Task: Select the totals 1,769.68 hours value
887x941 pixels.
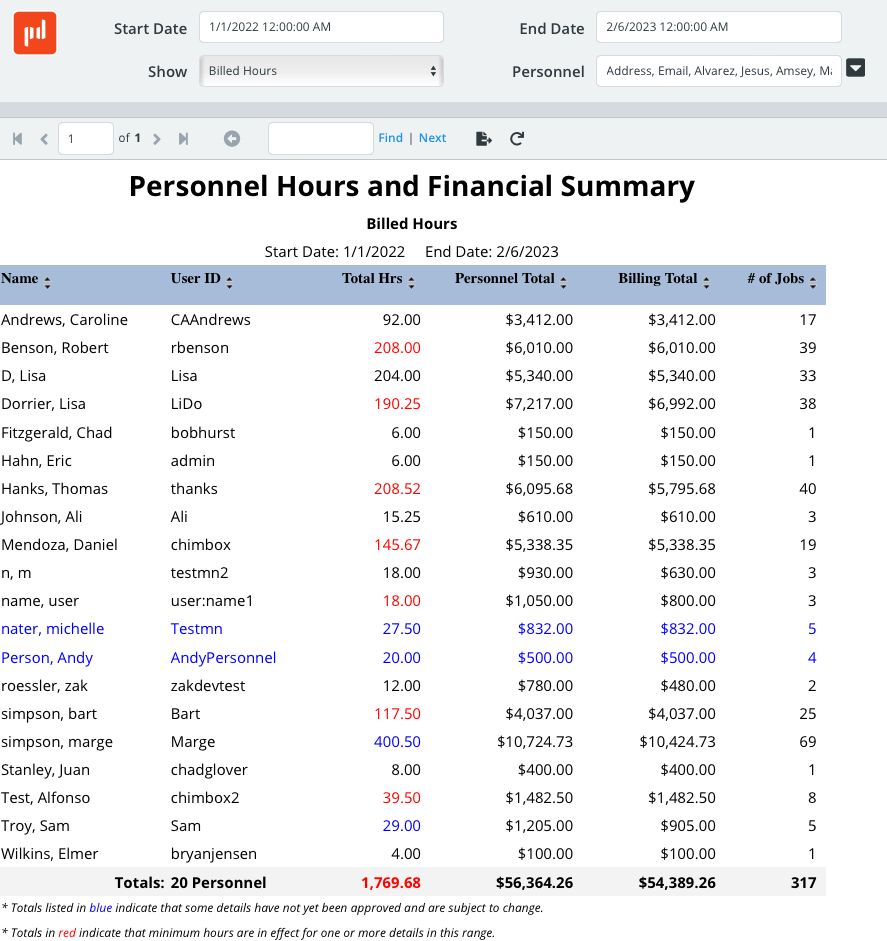Action: (x=391, y=883)
